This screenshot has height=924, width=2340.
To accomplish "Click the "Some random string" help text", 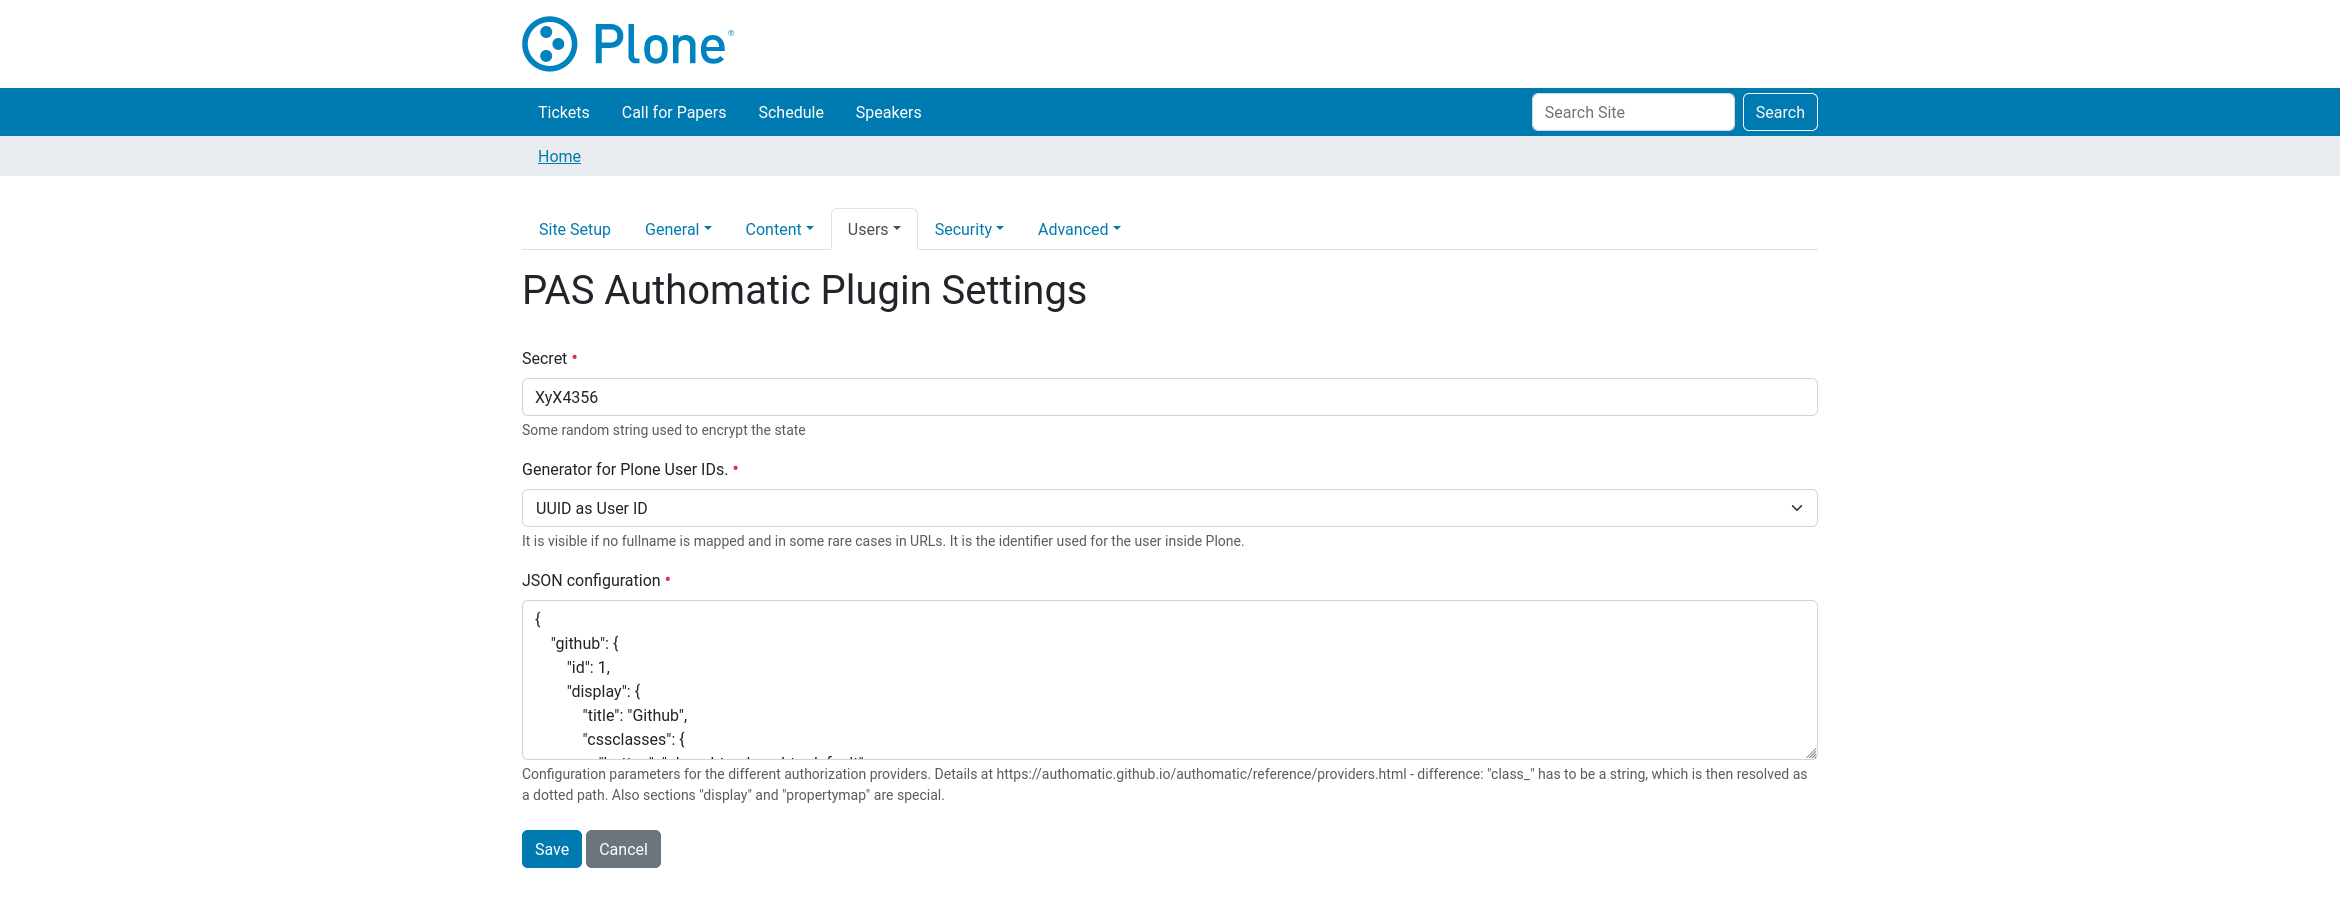I will click(663, 430).
